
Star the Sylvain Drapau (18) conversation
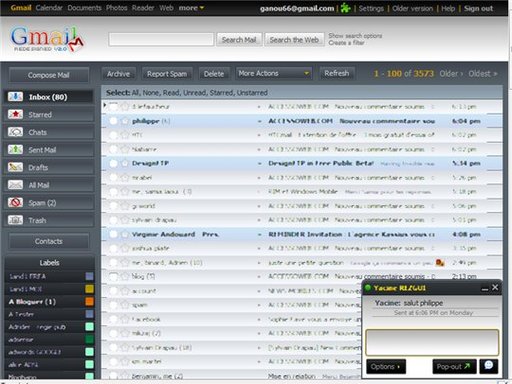125,348
